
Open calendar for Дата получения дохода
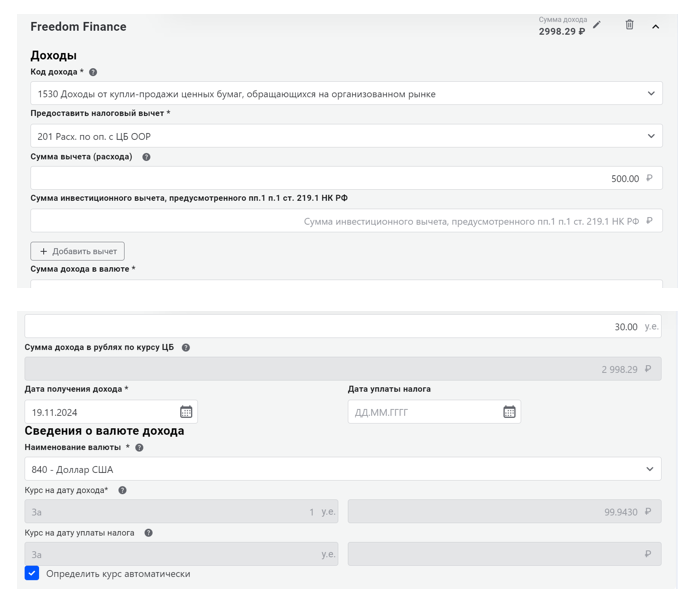click(x=186, y=412)
